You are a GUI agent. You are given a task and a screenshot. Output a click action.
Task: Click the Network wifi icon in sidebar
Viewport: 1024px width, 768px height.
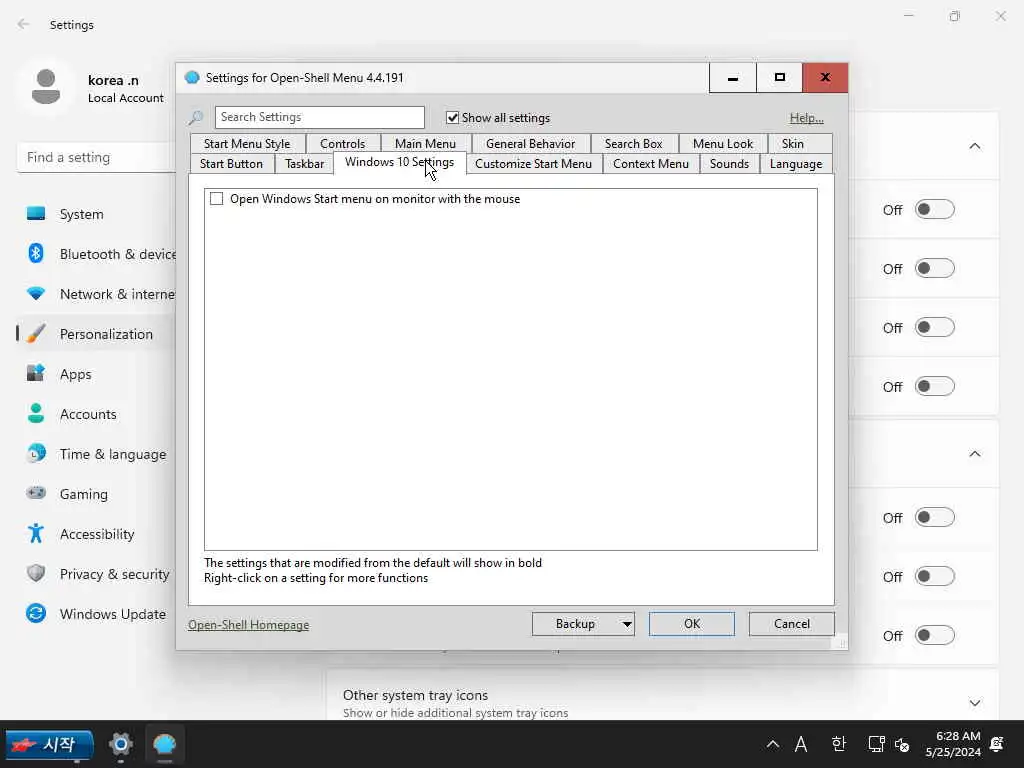[36, 294]
